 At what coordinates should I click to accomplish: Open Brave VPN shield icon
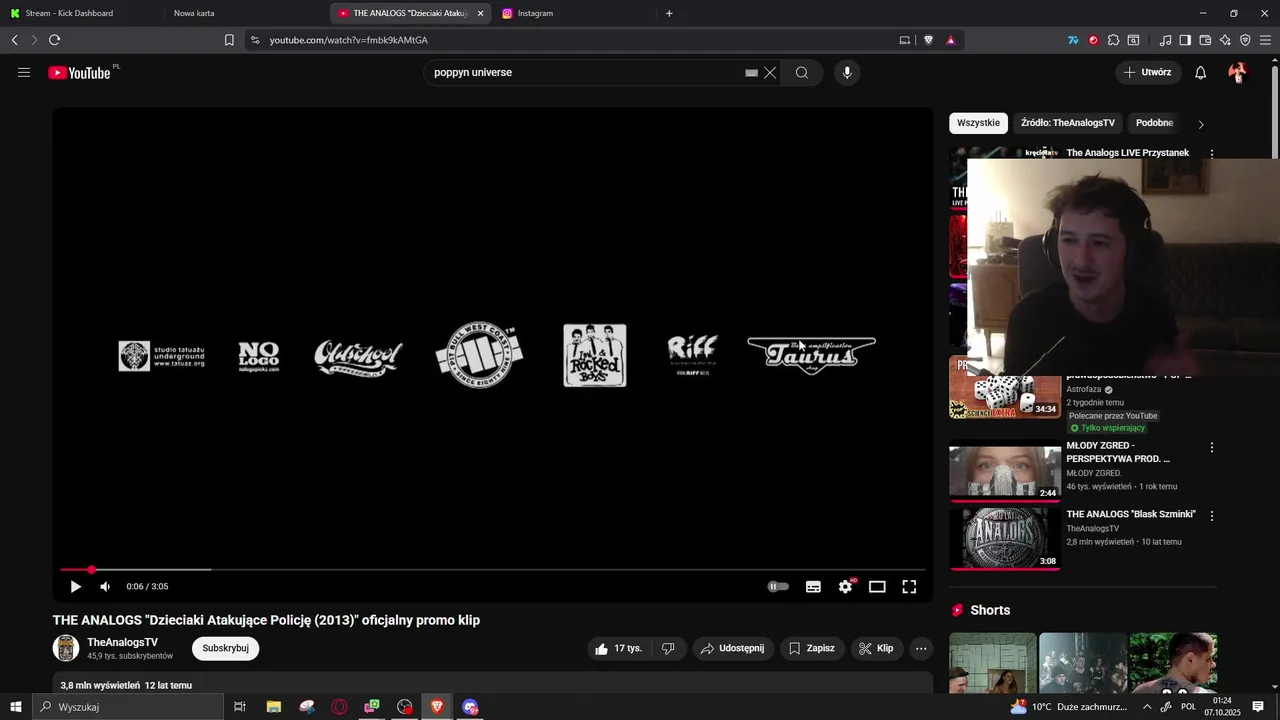pyautogui.click(x=1245, y=40)
